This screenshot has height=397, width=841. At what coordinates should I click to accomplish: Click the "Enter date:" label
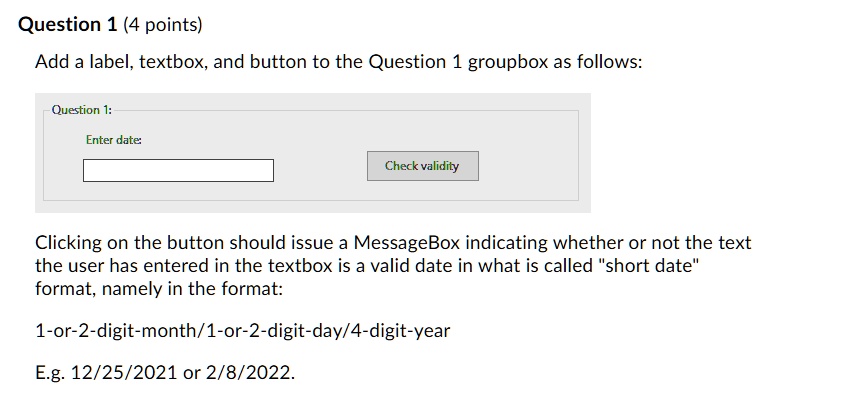(x=114, y=140)
